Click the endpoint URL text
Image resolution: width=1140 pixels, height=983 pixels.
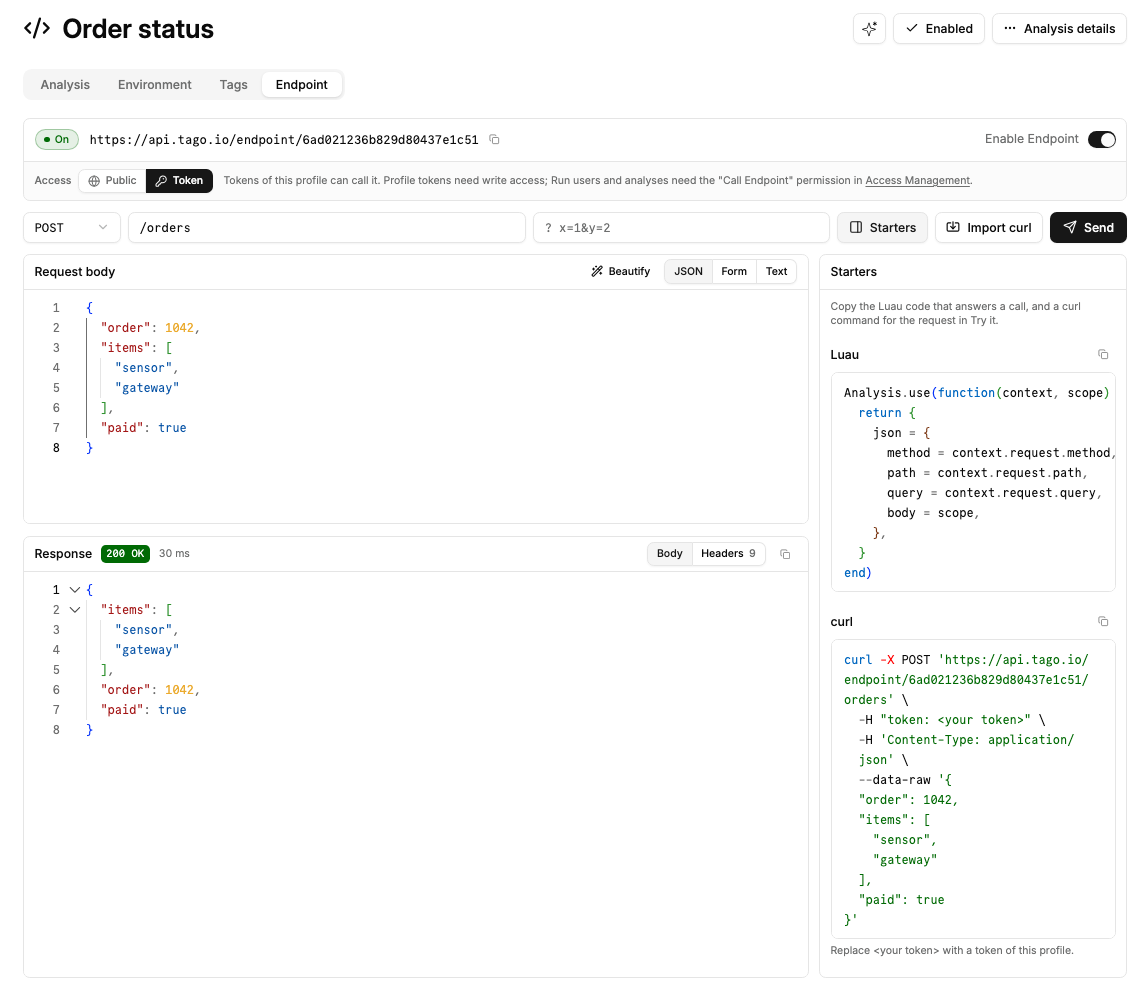tap(284, 140)
